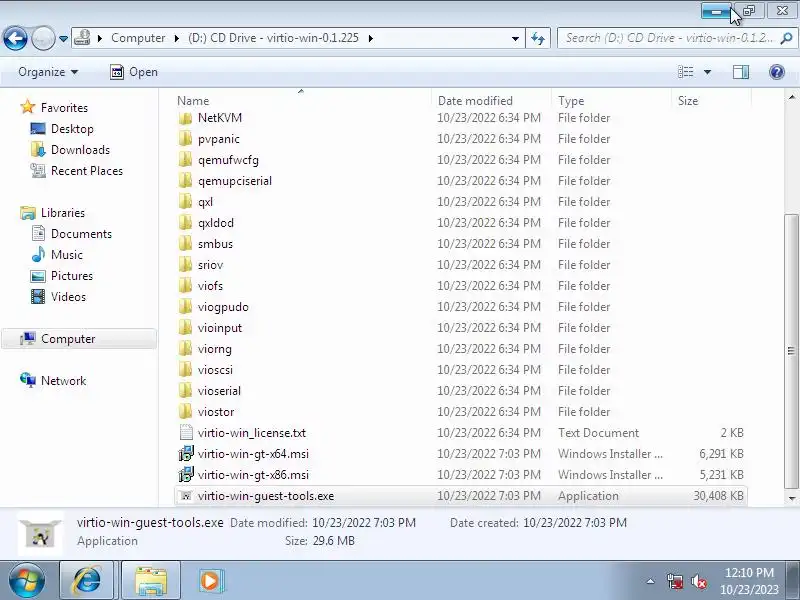The width and height of the screenshot is (800, 600).
Task: Select the viorng folder icon
Action: pyautogui.click(x=186, y=348)
